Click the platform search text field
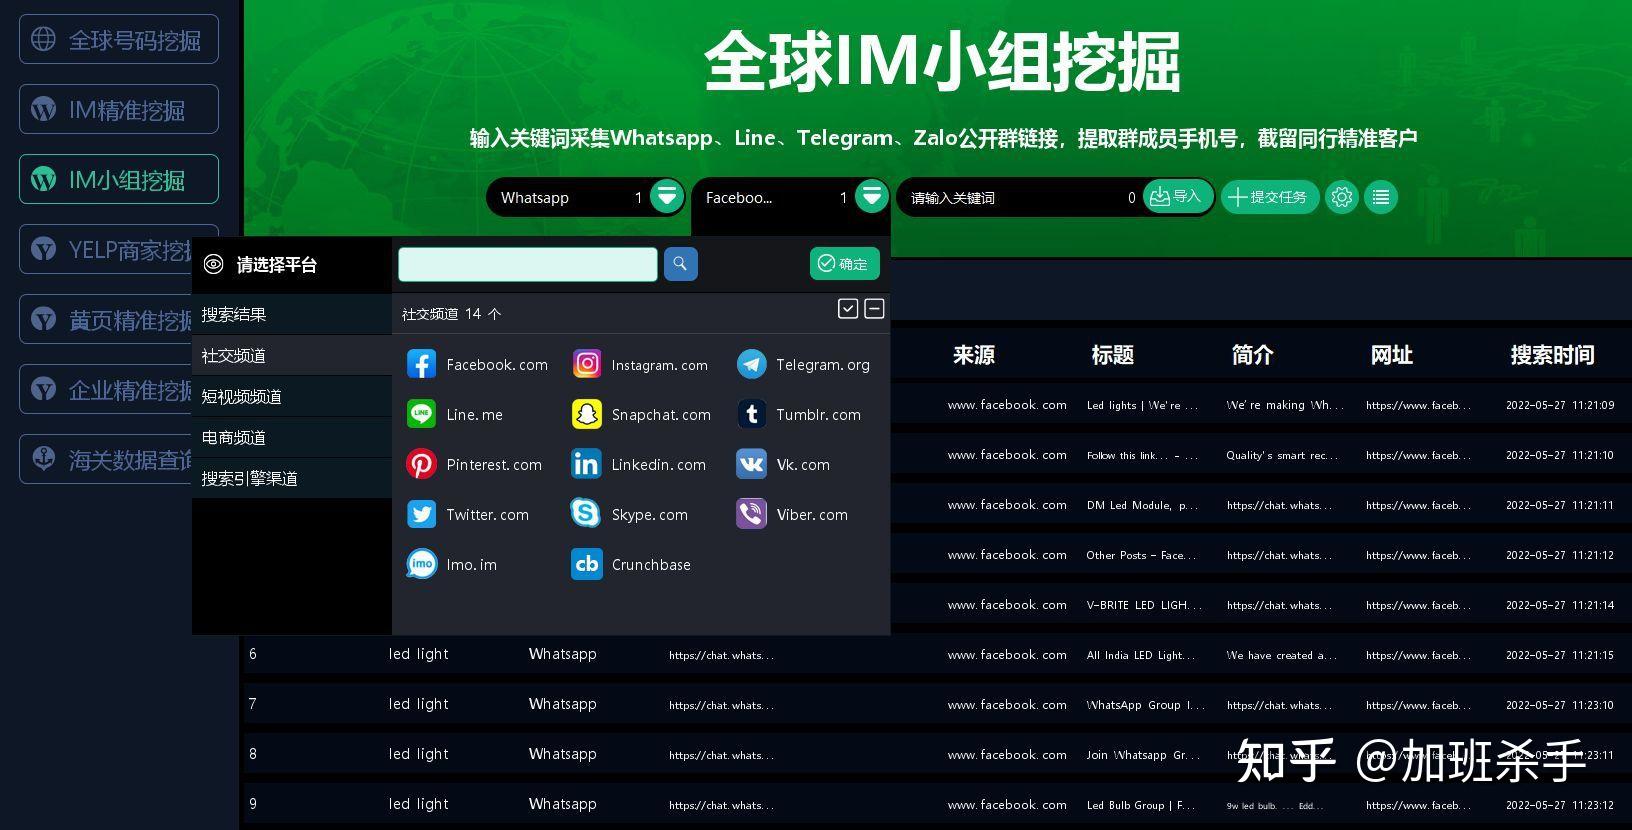The image size is (1632, 830). pos(528,264)
